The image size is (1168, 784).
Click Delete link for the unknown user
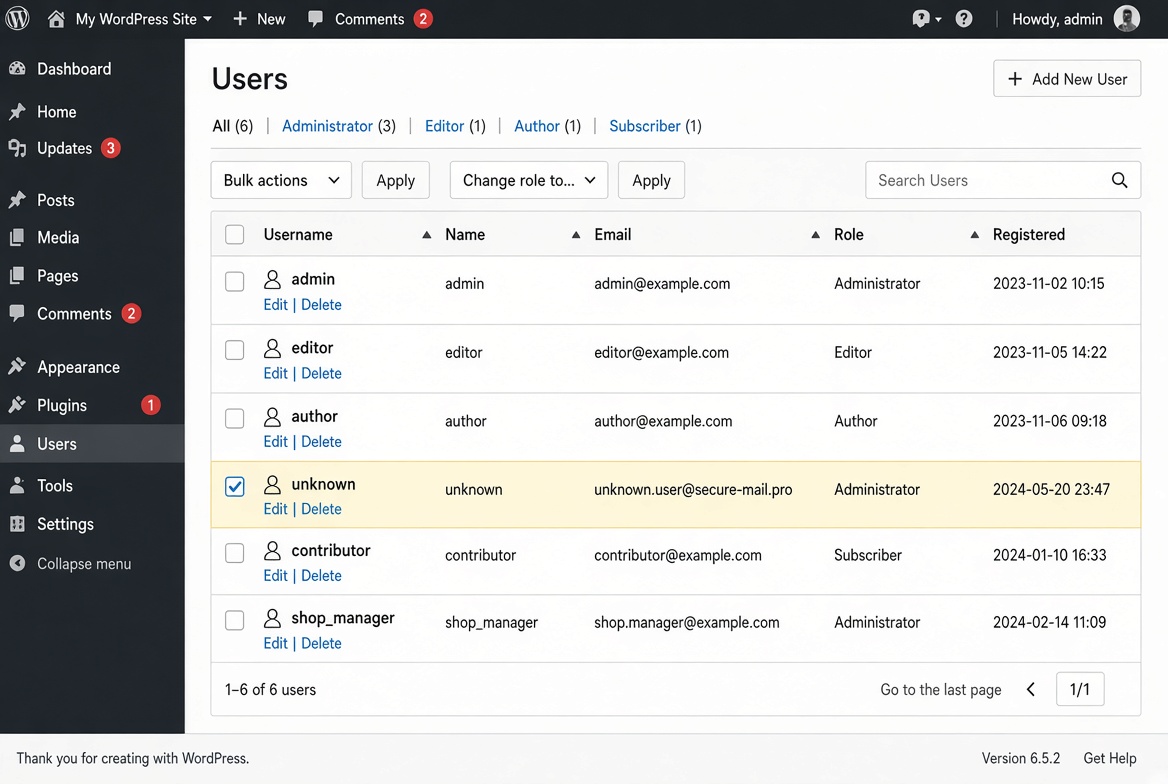[321, 509]
